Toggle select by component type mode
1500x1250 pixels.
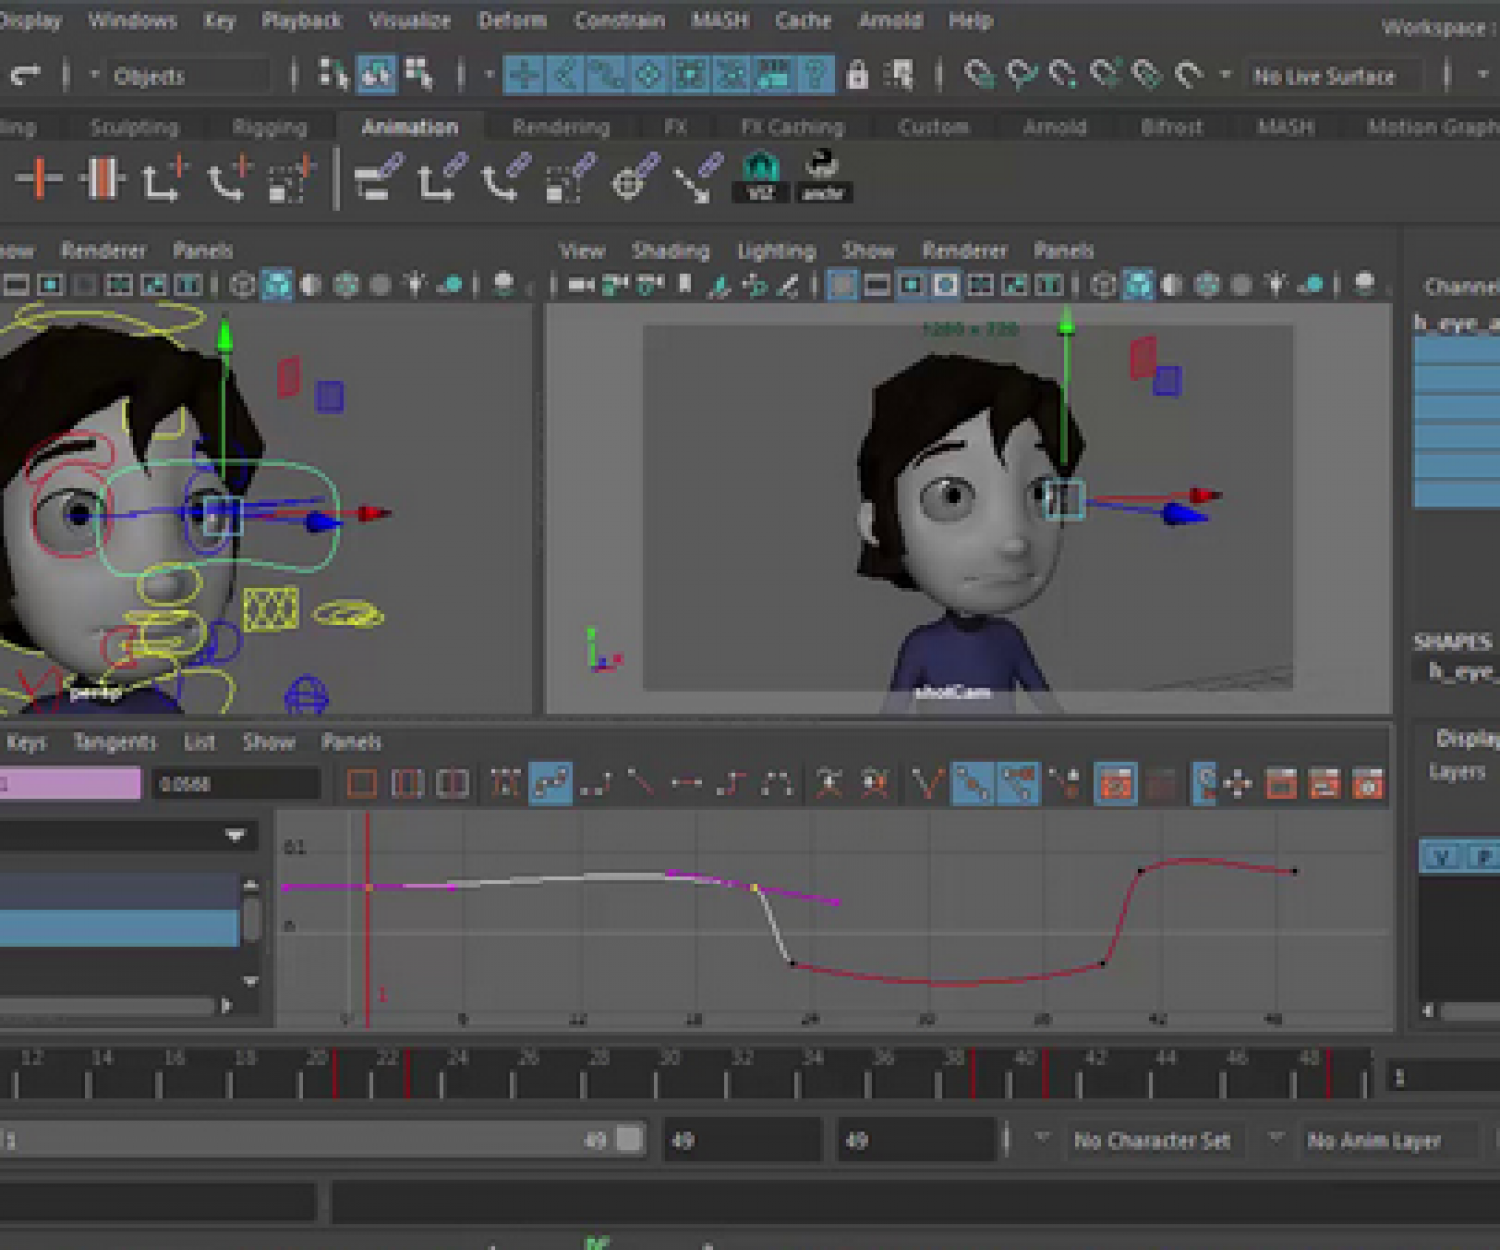click(418, 75)
